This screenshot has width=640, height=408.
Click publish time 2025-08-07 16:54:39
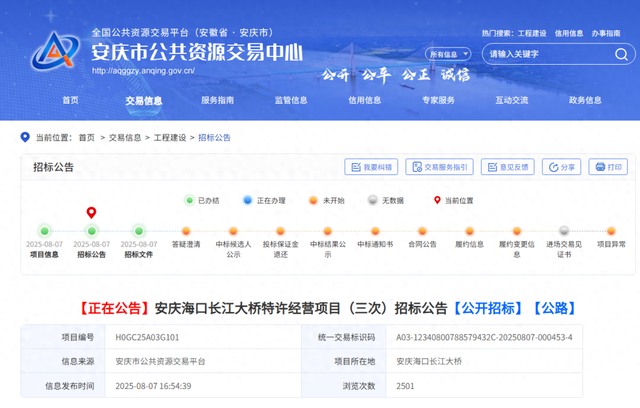point(153,386)
